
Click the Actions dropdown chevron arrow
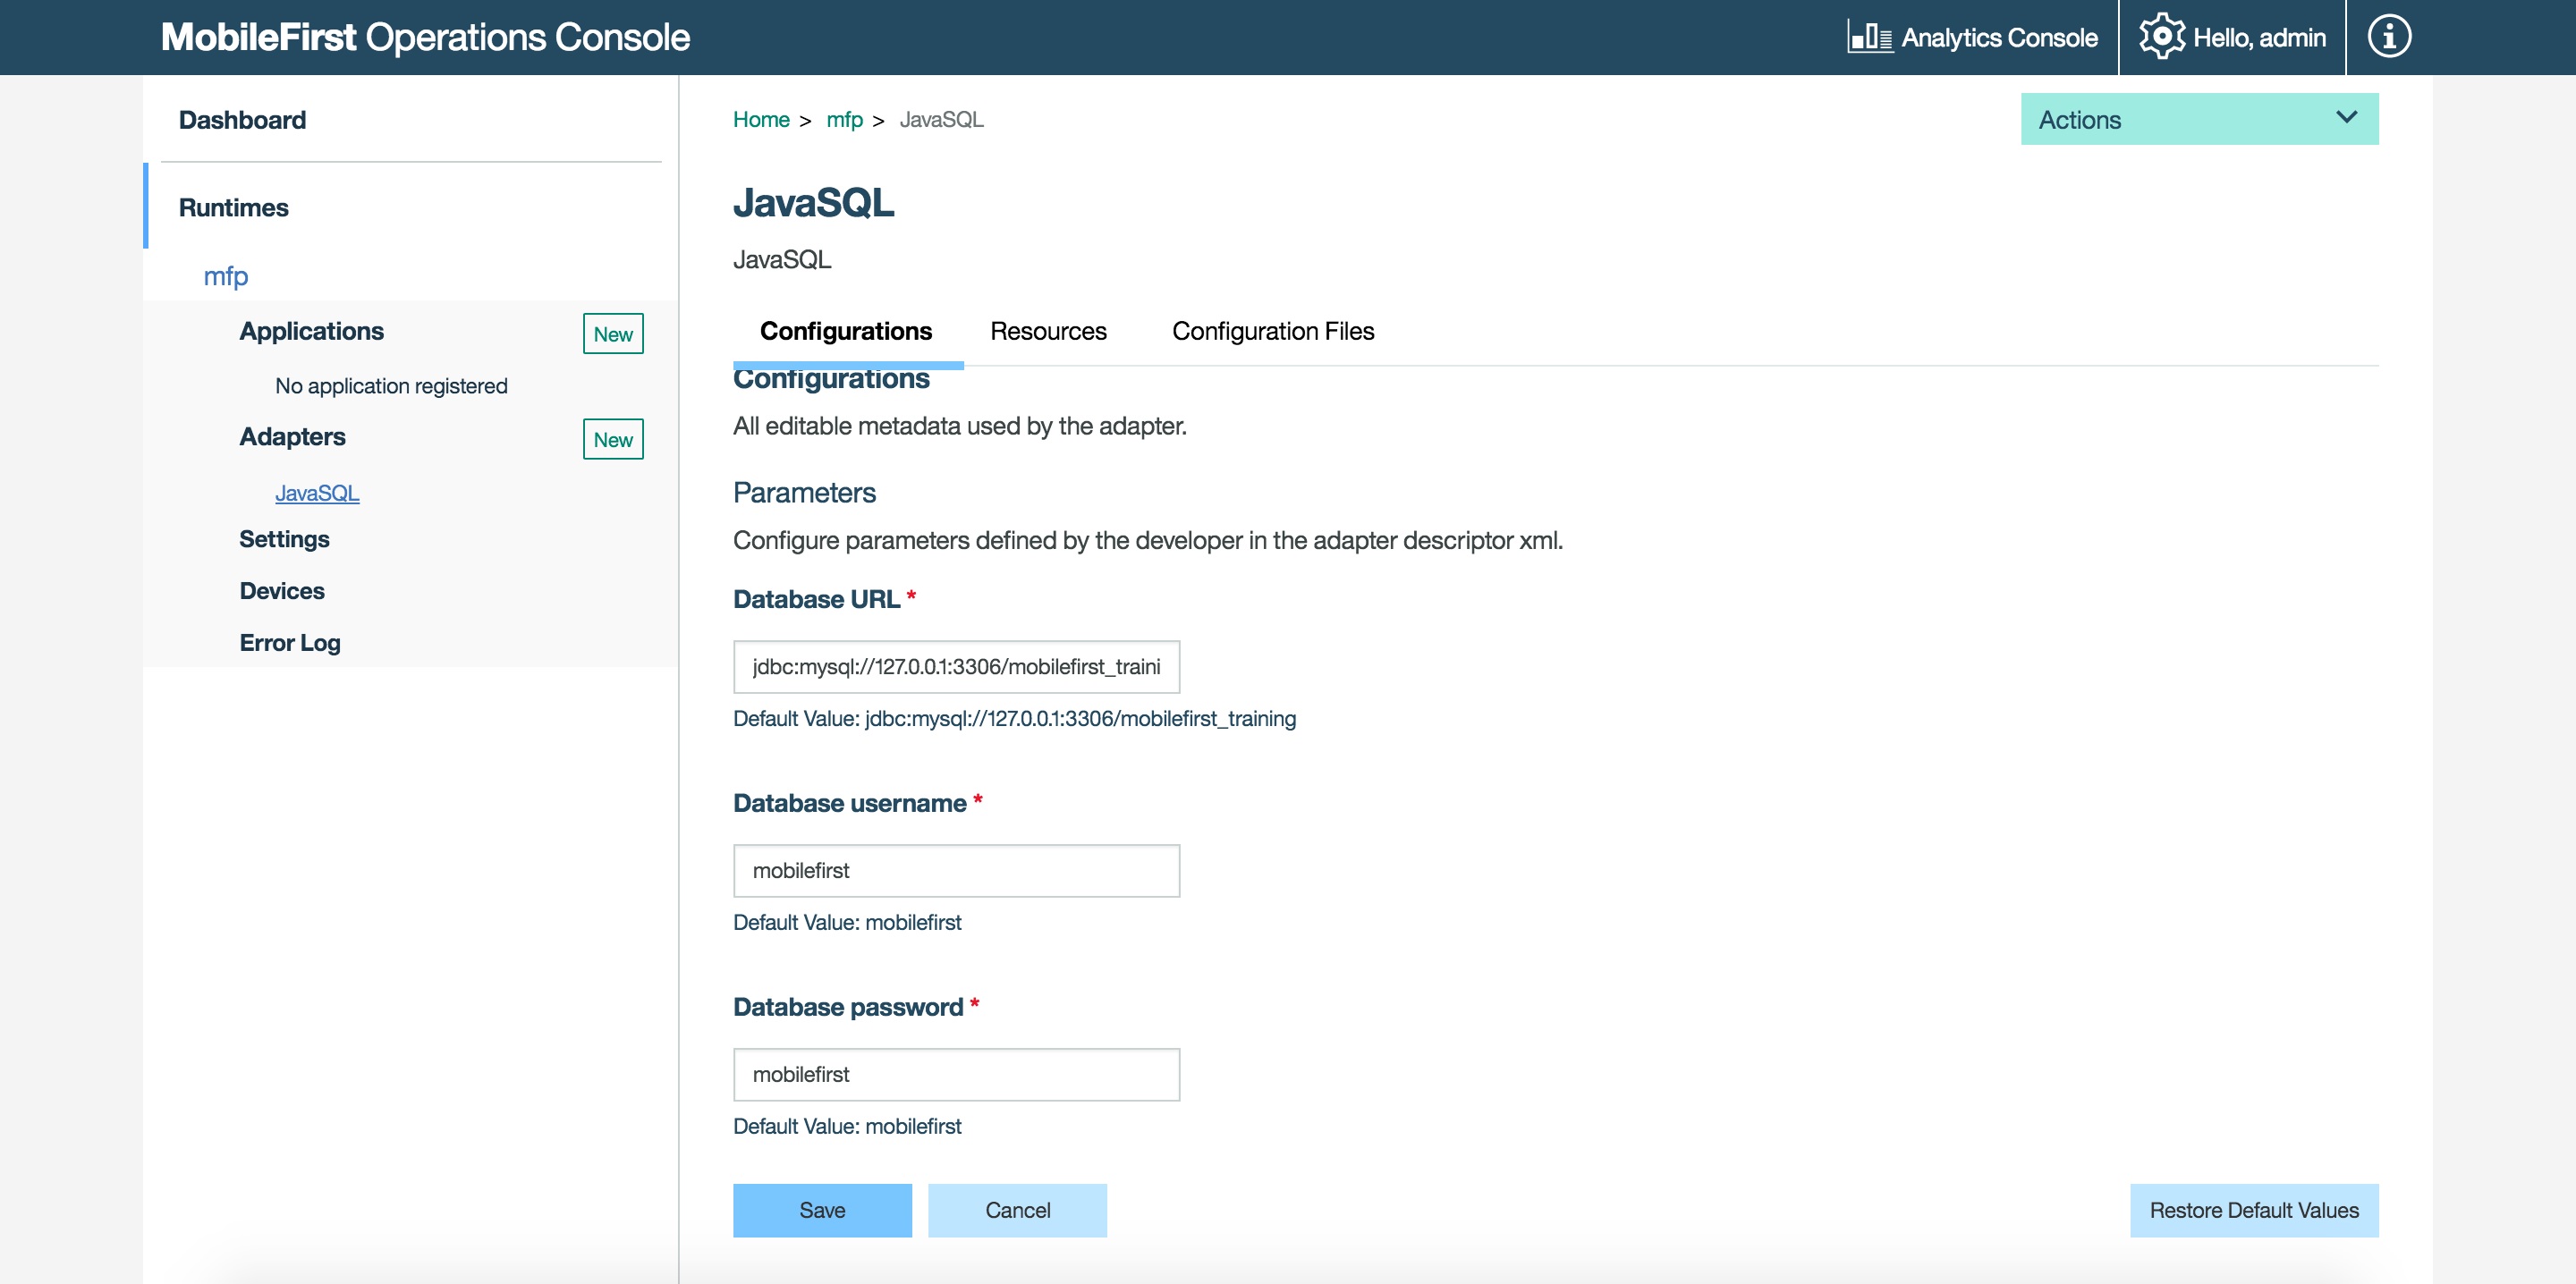point(2346,117)
